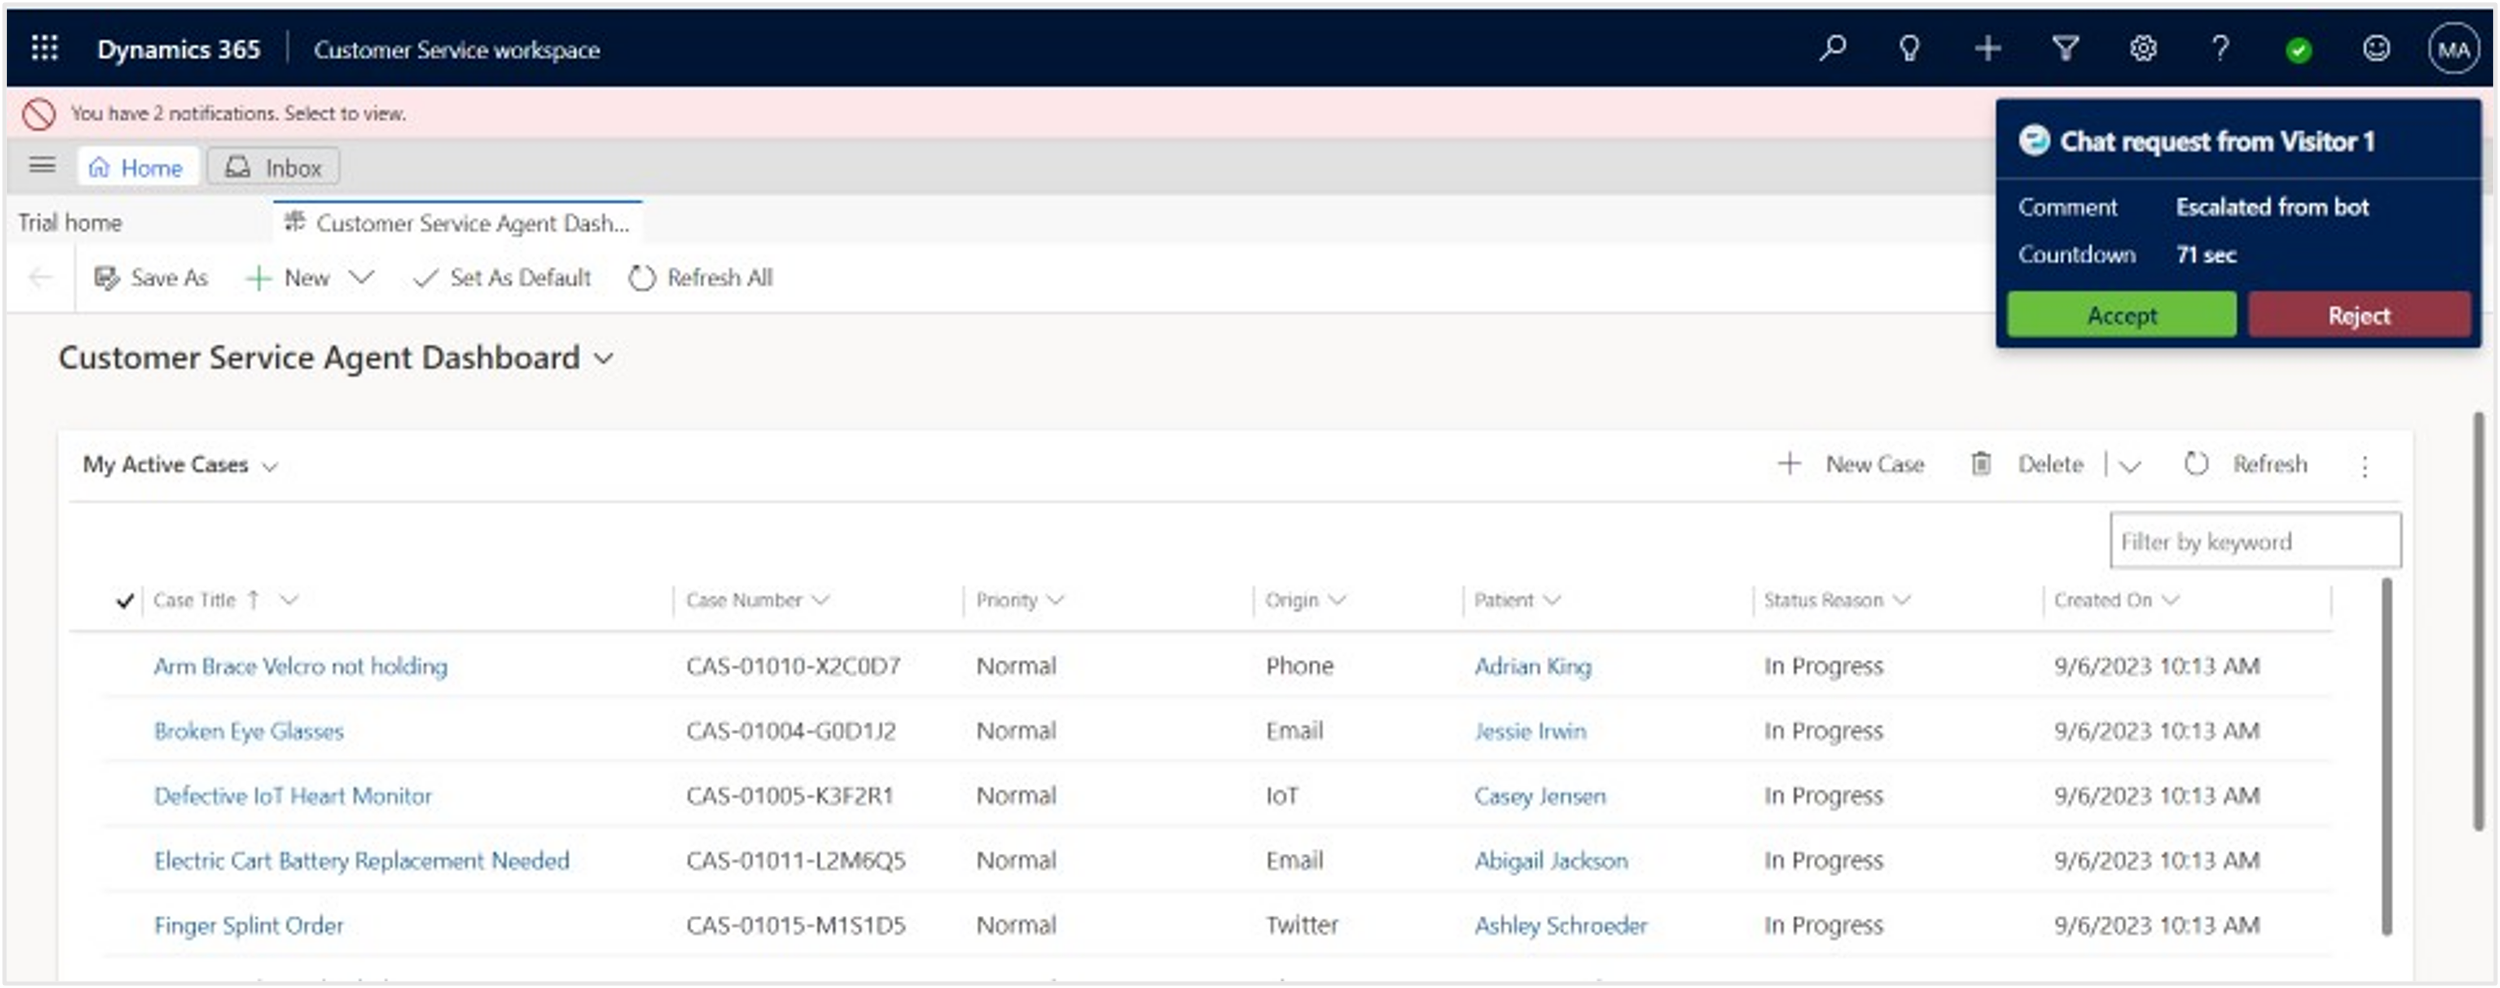Open the notifications bar message
Screen dimensions: 2500x988
238,113
